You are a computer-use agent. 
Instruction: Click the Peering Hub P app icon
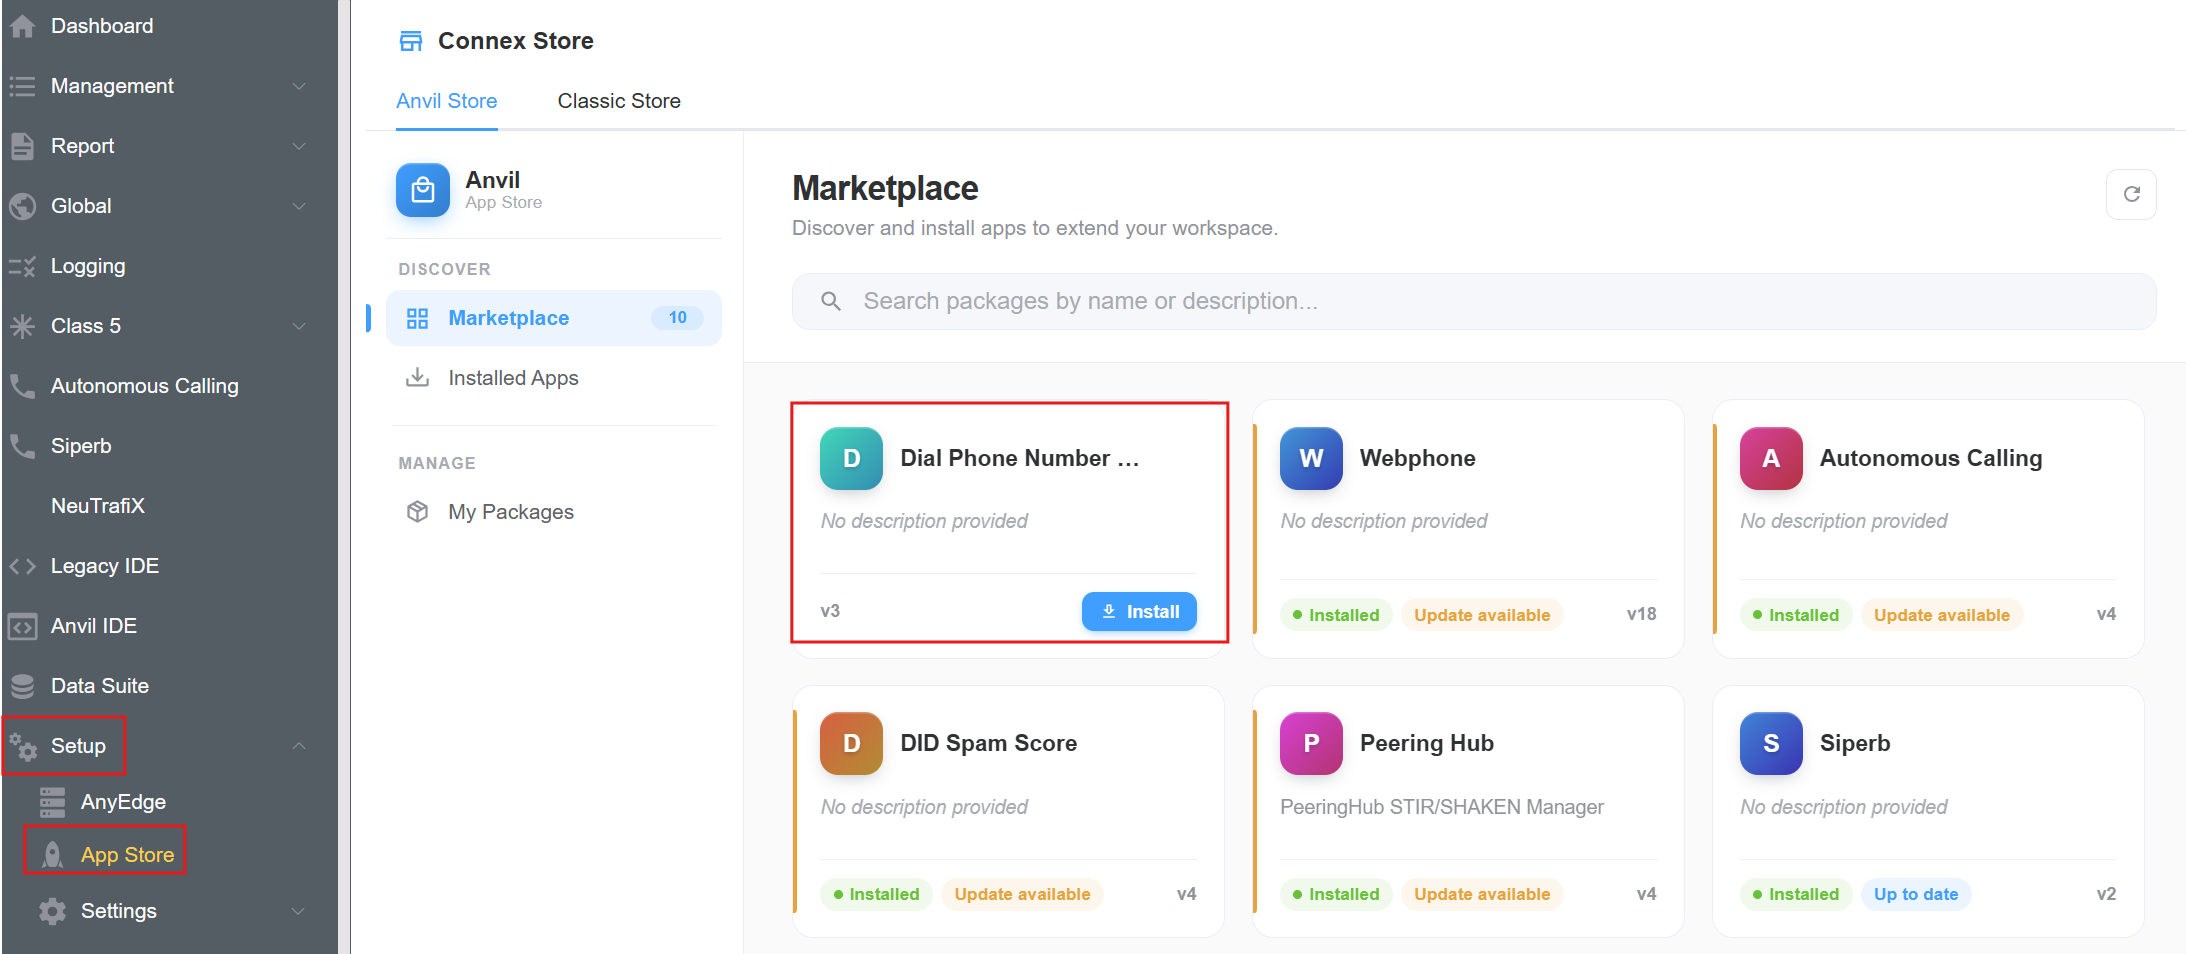click(1311, 743)
